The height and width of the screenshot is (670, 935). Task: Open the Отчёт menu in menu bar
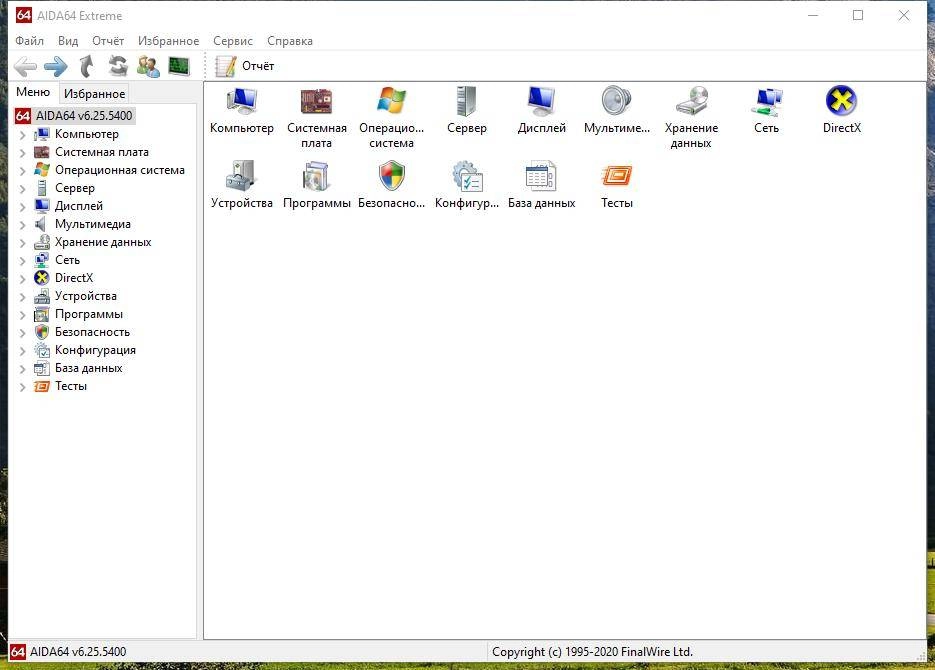(108, 41)
